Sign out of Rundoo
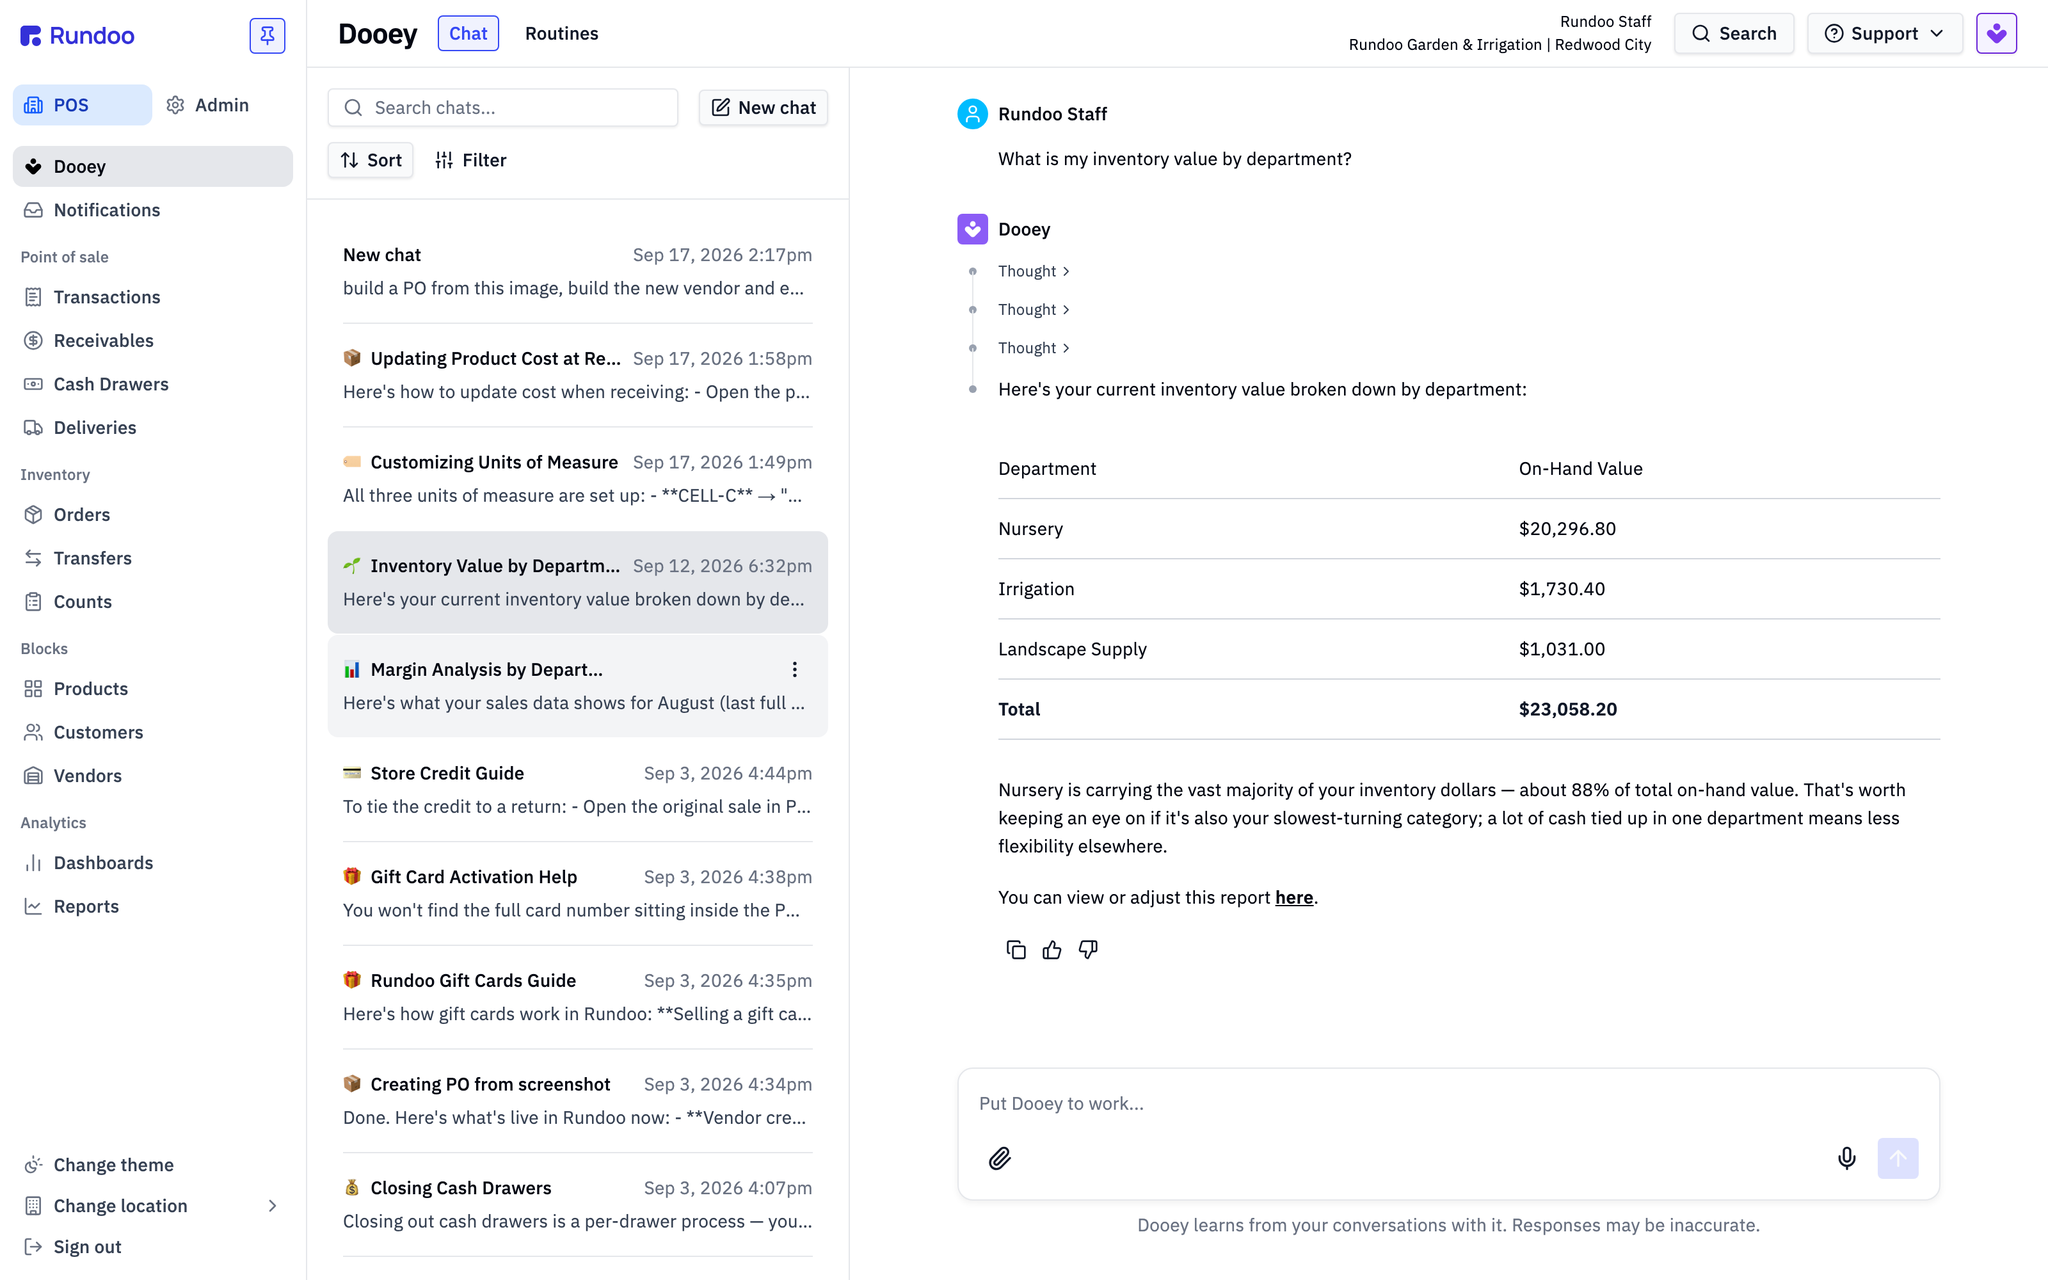 152,1247
